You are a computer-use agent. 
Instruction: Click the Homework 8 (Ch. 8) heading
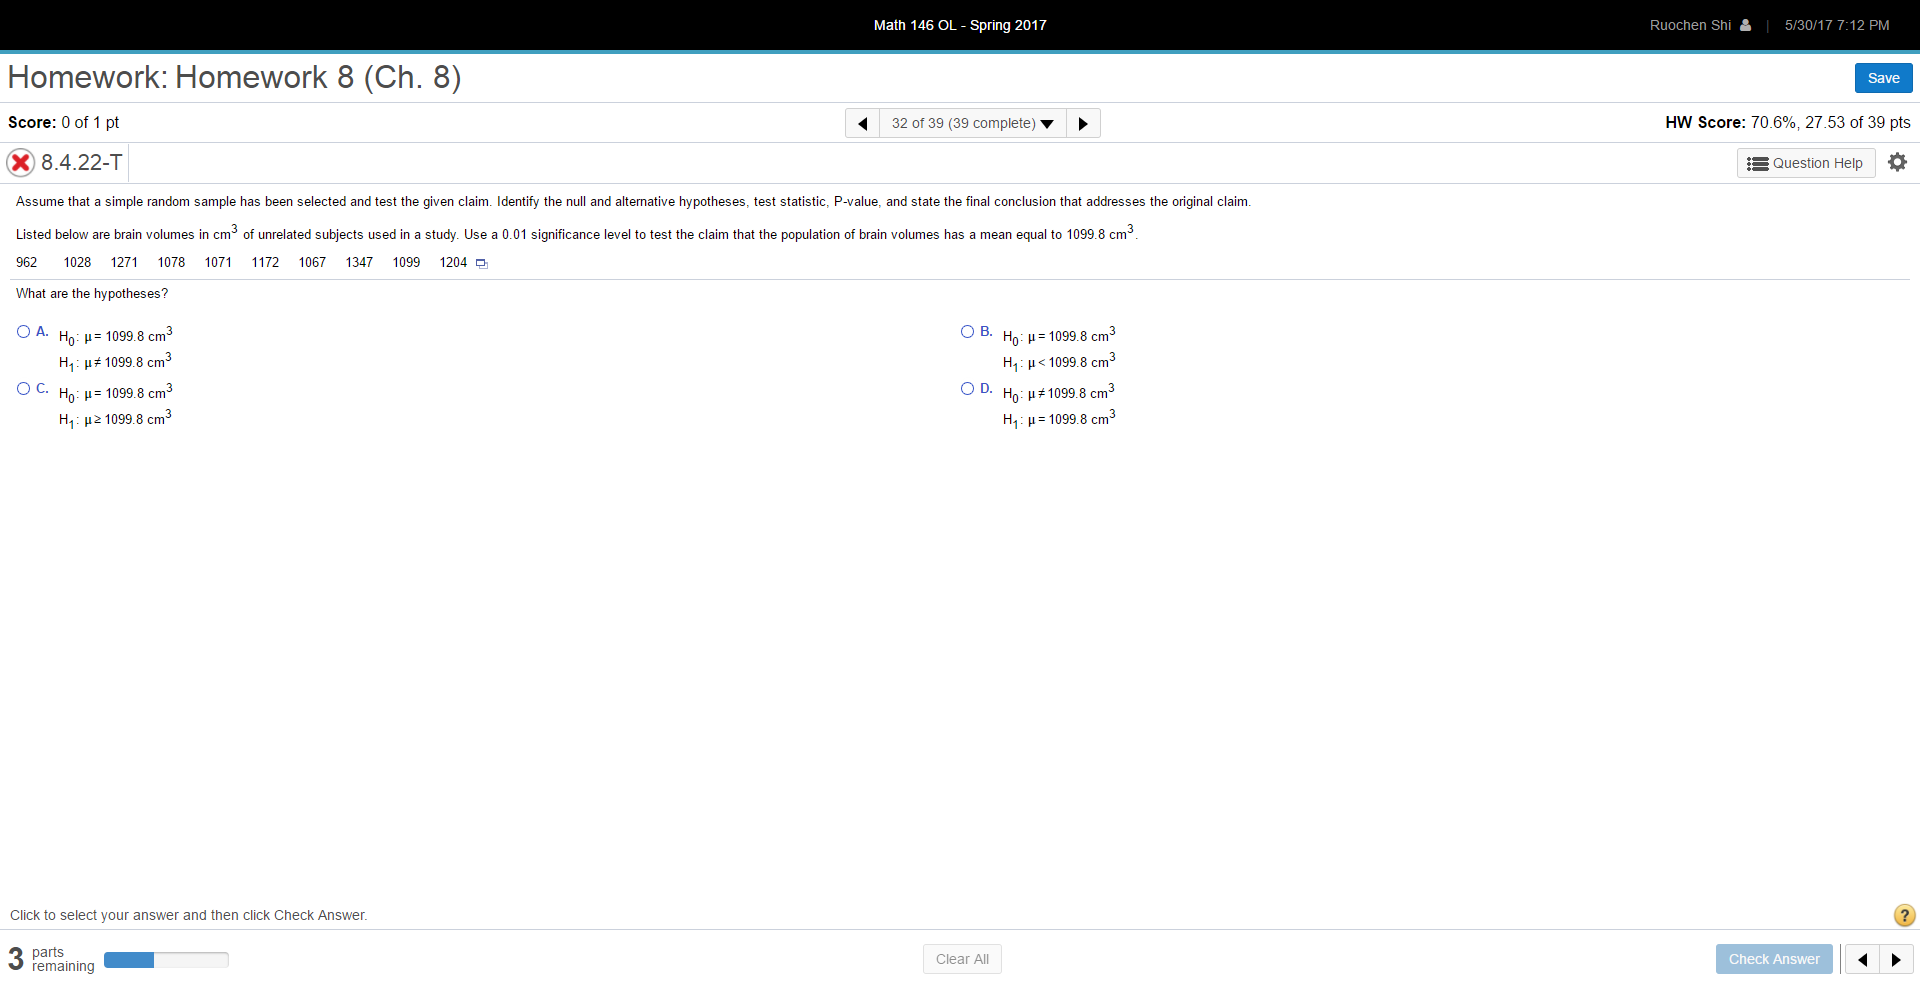234,77
